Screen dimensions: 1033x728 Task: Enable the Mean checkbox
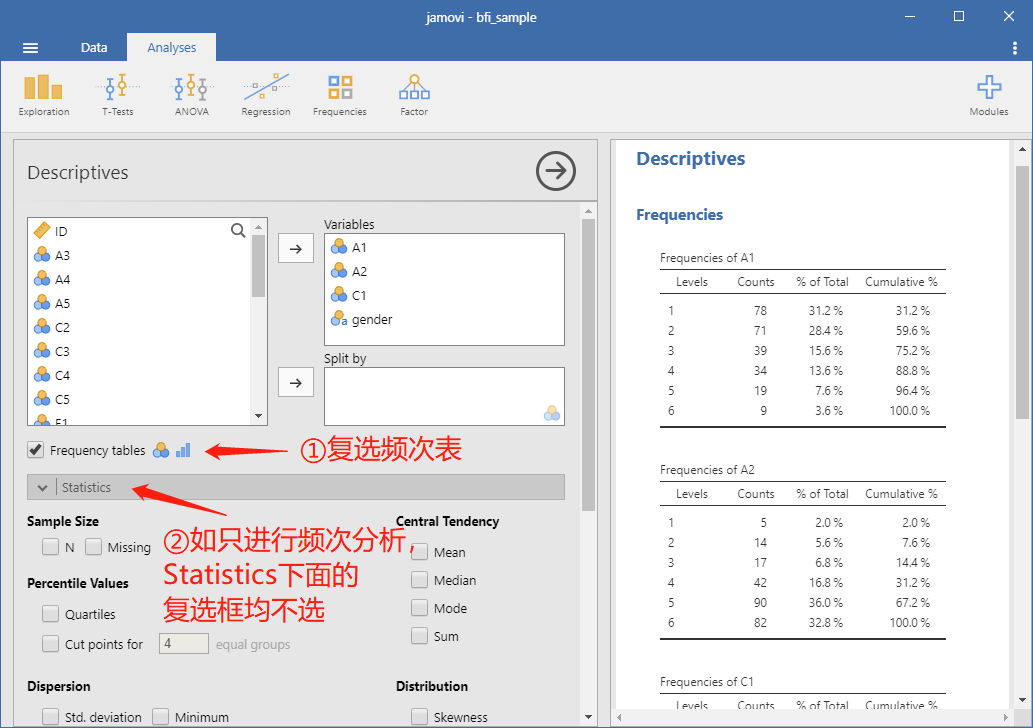[420, 552]
